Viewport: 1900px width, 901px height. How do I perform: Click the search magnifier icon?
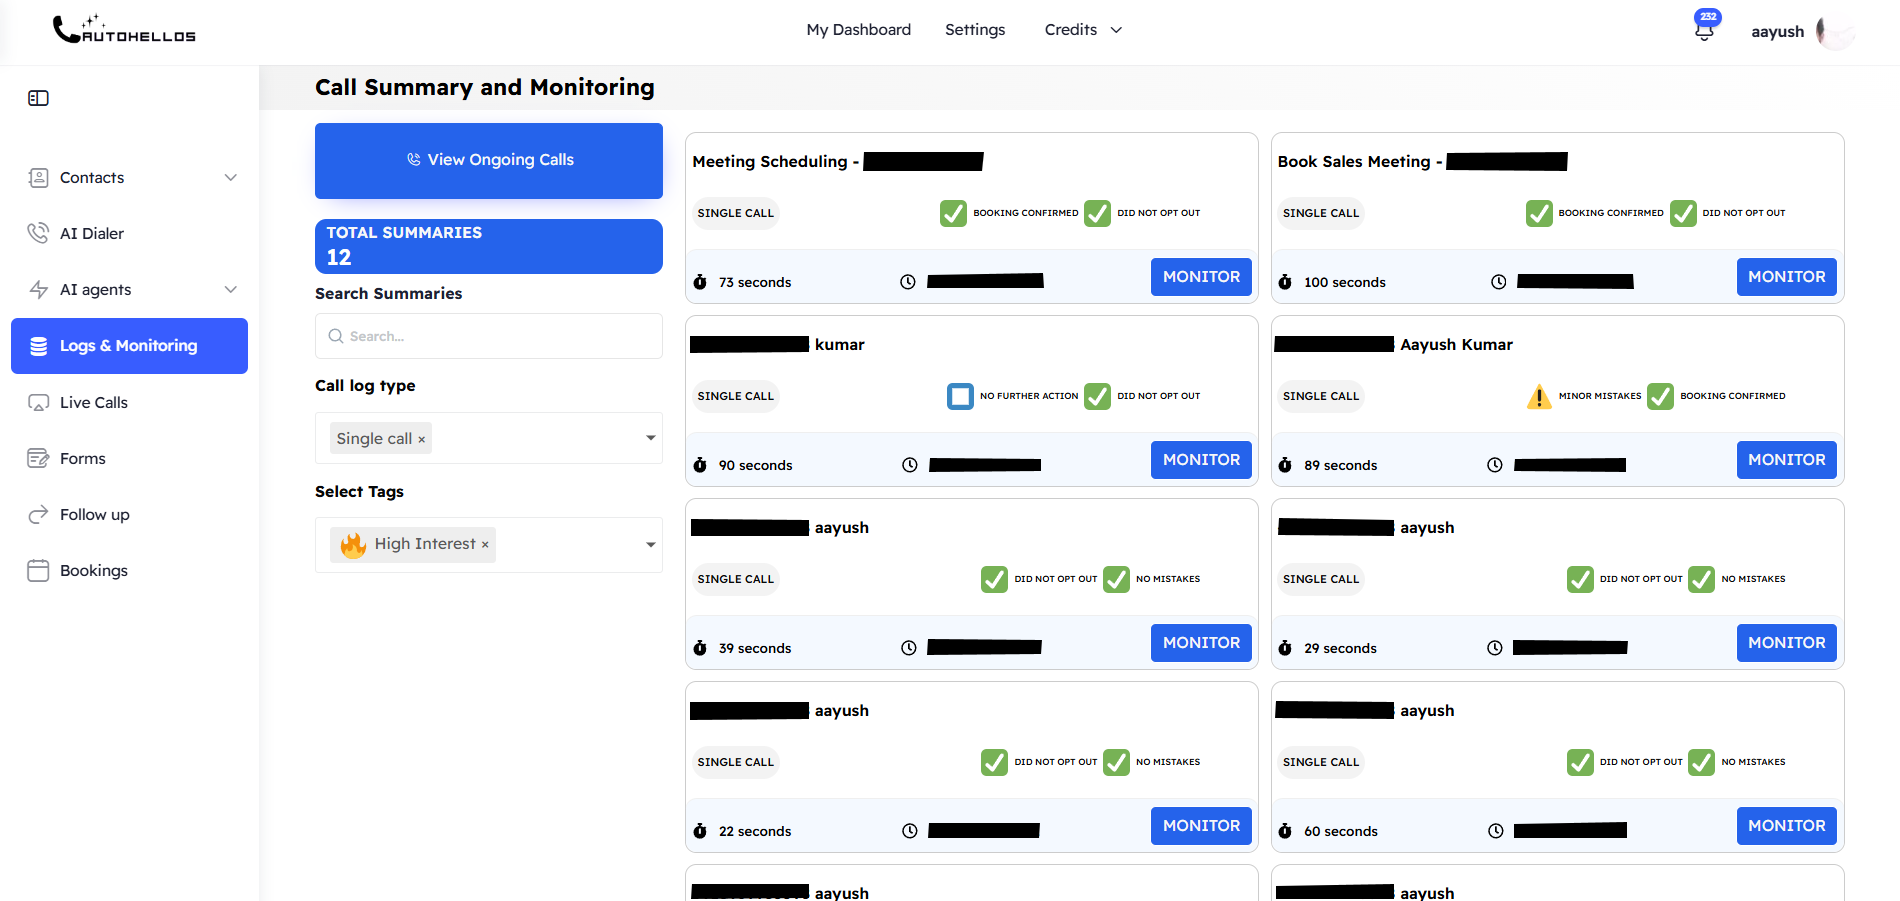336,336
